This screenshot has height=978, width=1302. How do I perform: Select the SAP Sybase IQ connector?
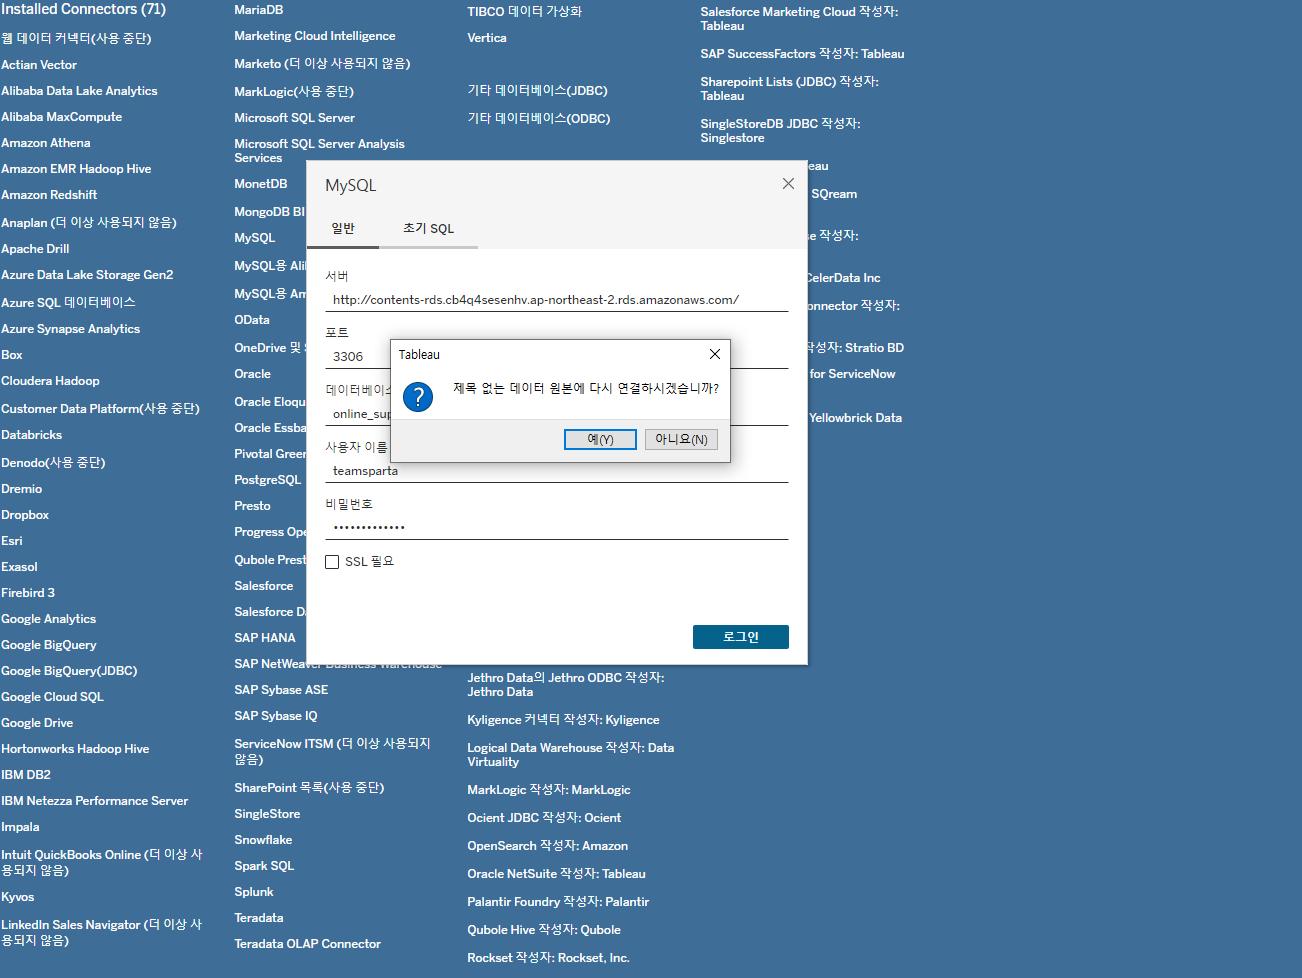pos(276,716)
